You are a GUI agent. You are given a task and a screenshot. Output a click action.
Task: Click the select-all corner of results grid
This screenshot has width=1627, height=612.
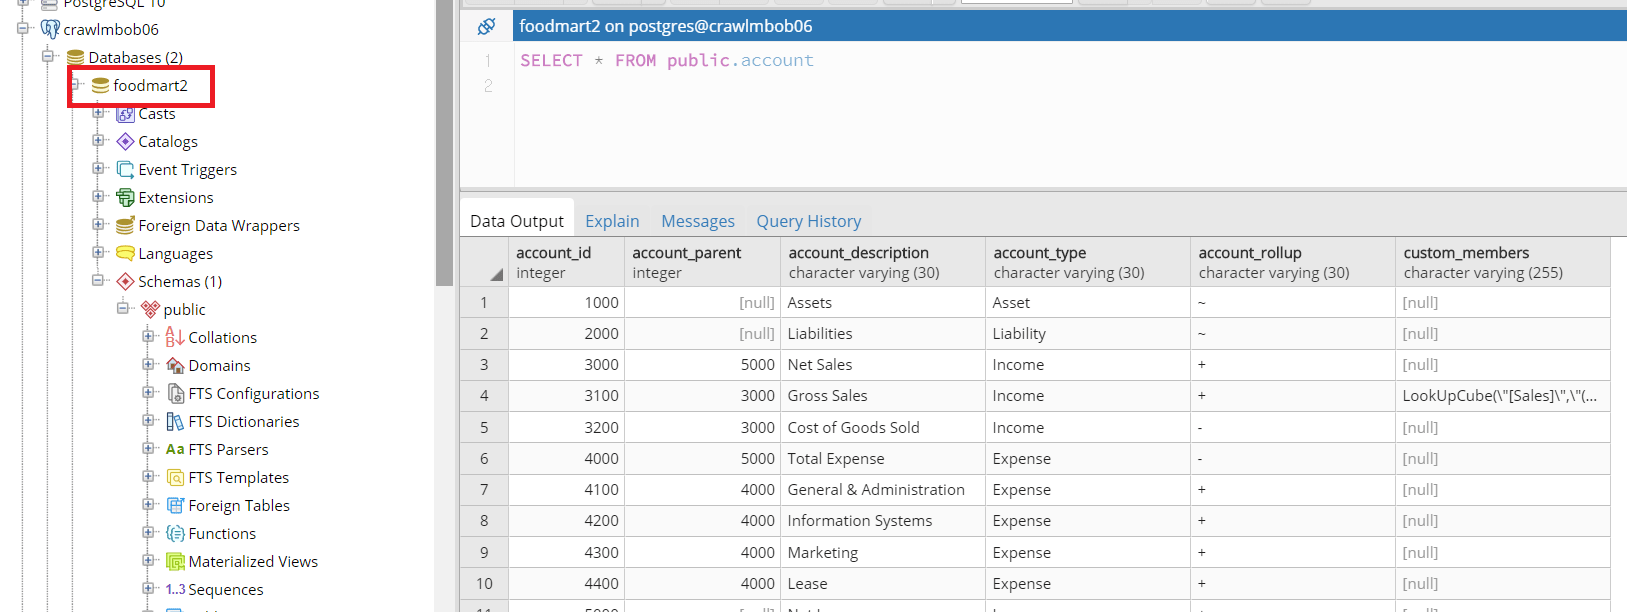tap(484, 262)
